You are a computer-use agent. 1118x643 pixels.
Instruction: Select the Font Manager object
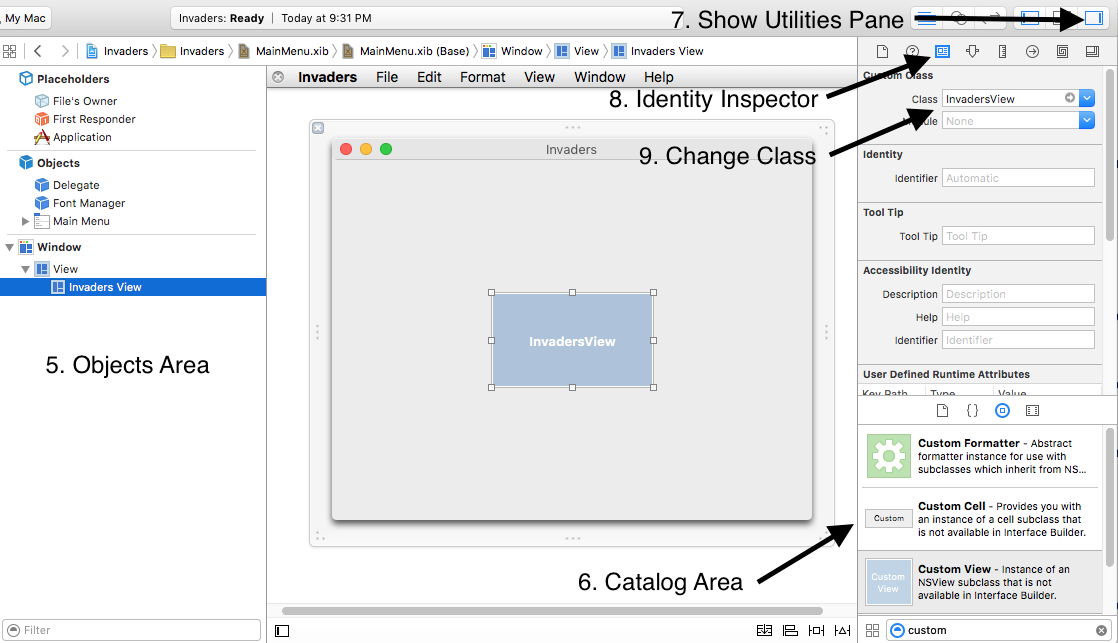[80, 203]
